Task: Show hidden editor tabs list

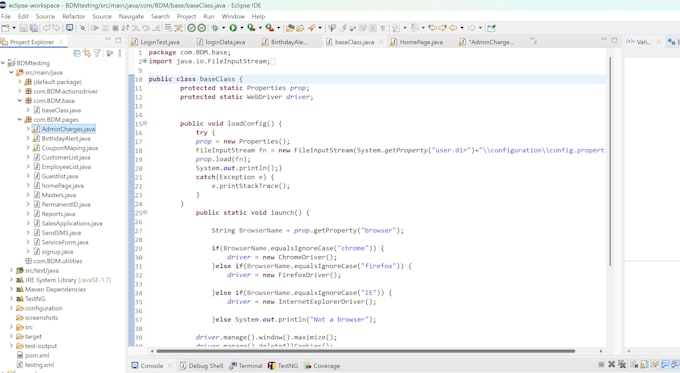Action: 533,41
